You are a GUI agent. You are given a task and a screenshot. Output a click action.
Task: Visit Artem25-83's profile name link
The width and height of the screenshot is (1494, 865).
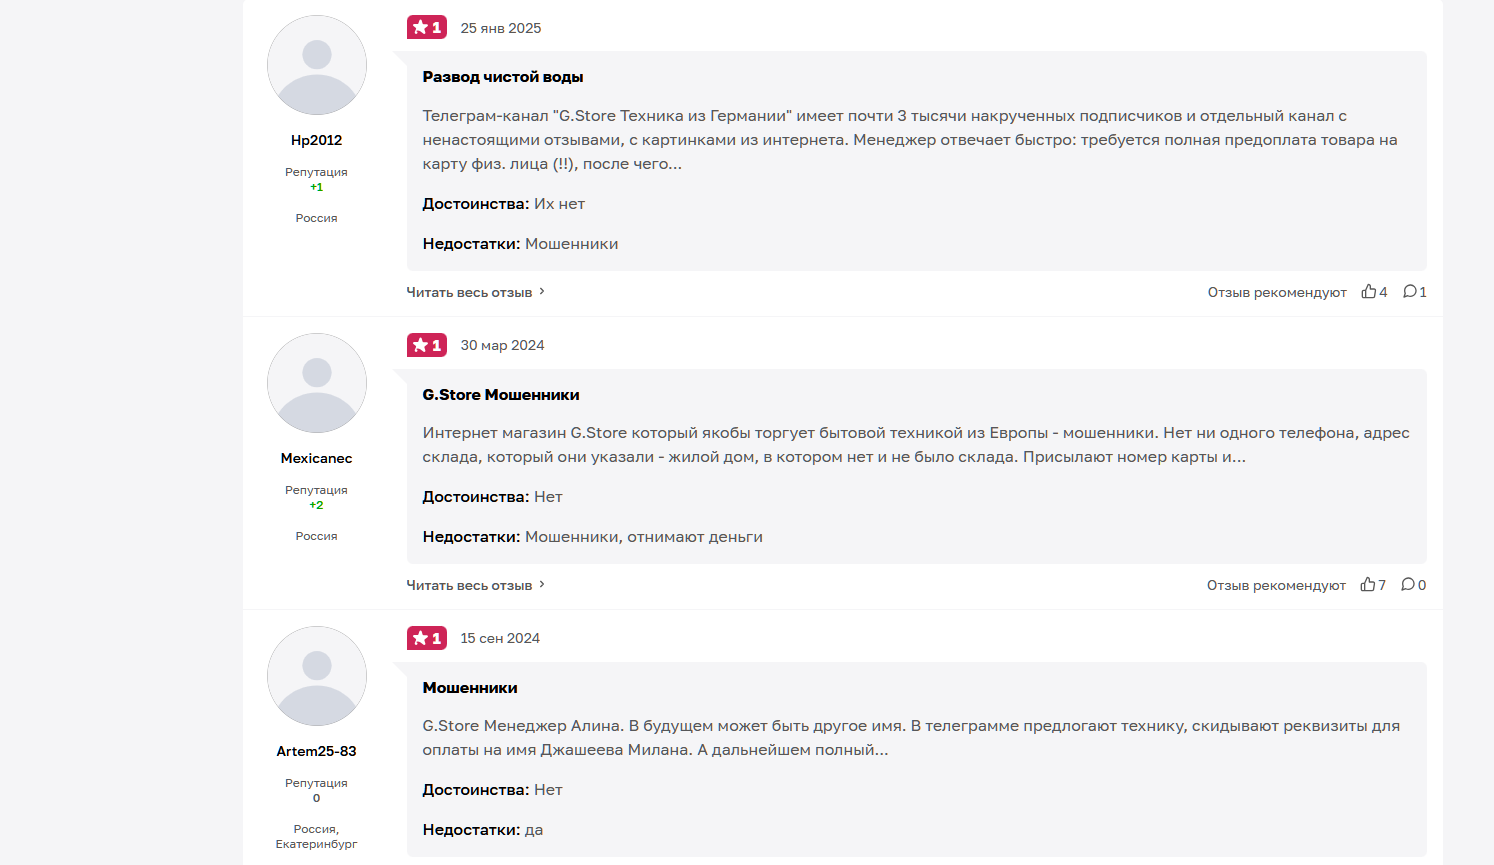(316, 752)
